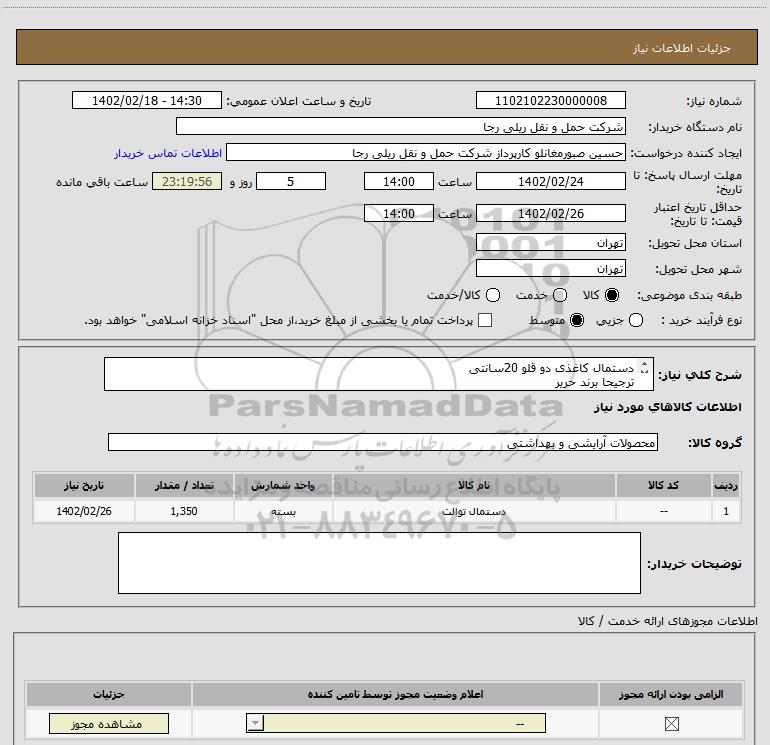Viewport: 770px width, 745px height.
Task: Click the response deadline date 1402/02/24
Action: pos(550,181)
